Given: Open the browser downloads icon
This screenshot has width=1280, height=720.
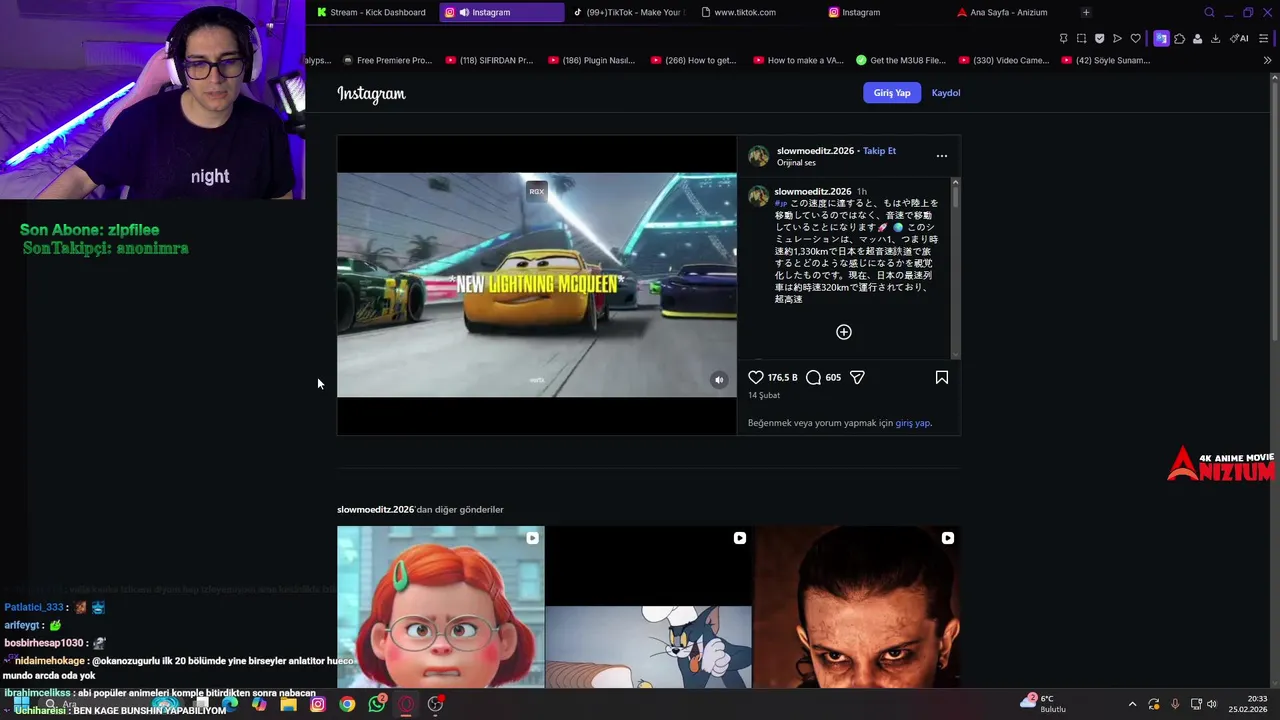Looking at the screenshot, I should (x=1215, y=38).
